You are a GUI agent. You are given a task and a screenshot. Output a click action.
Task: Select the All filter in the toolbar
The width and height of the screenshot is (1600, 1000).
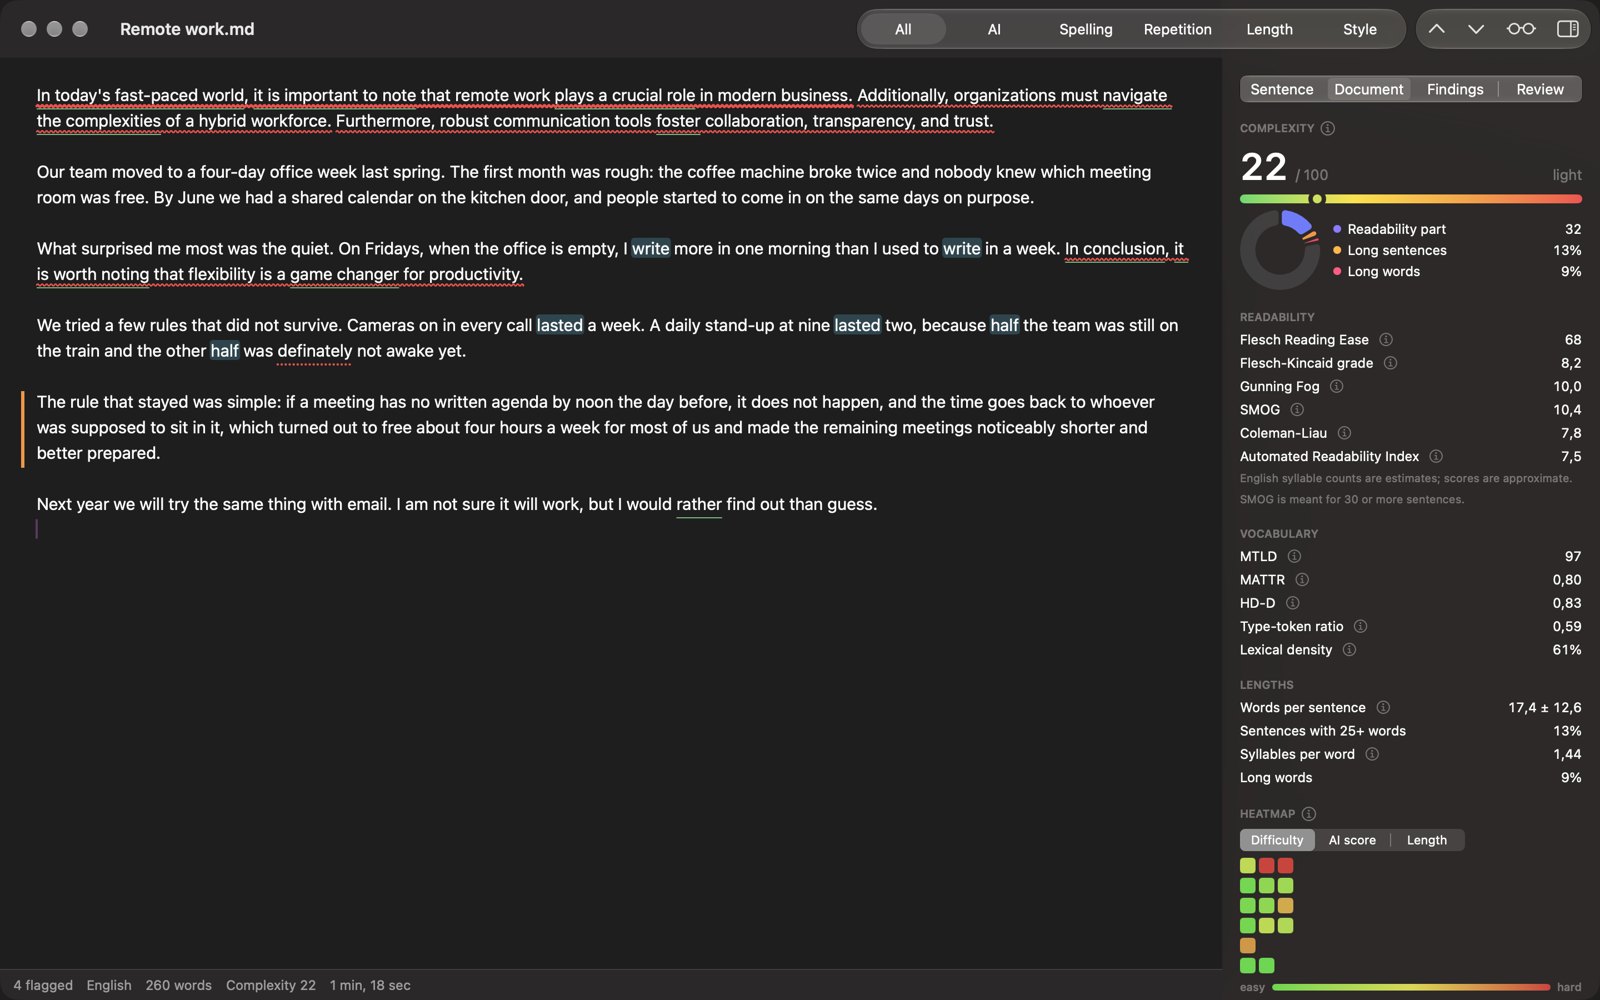click(x=903, y=29)
